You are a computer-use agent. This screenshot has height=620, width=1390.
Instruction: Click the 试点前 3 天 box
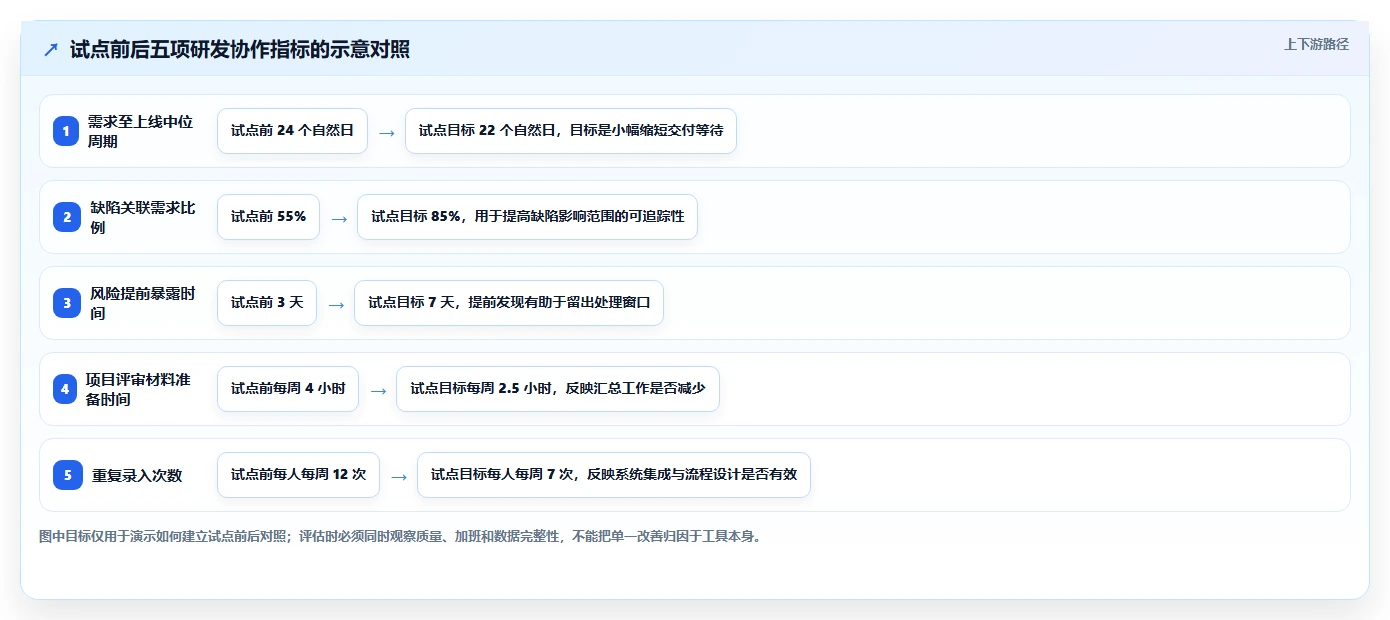pyautogui.click(x=267, y=303)
